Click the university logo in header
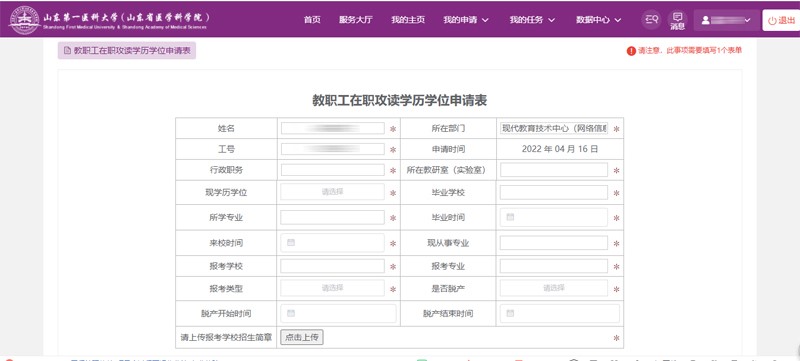The height and width of the screenshot is (361, 800). tap(24, 19)
